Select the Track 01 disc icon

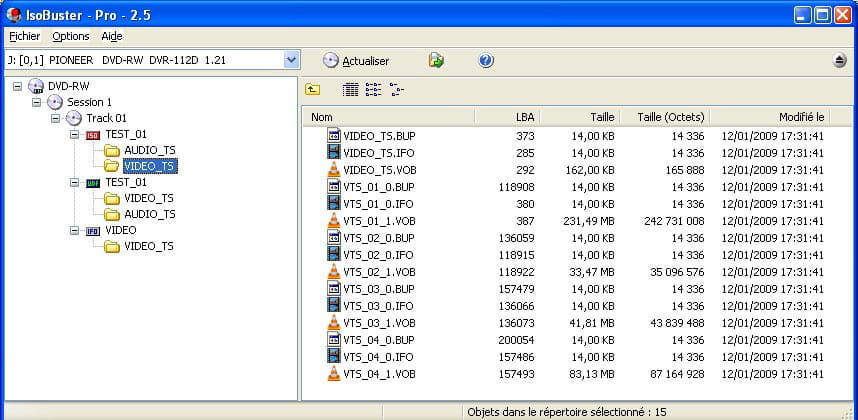(74, 118)
